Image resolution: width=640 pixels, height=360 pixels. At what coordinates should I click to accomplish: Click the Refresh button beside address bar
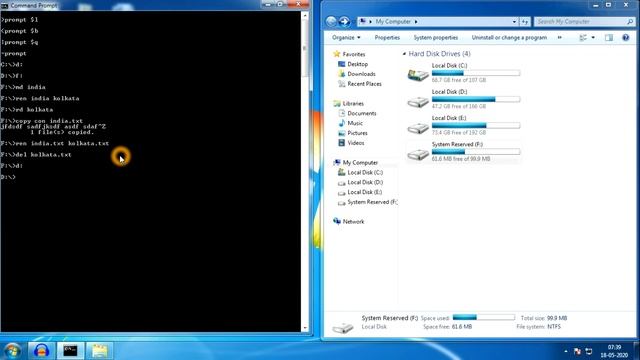click(x=524, y=22)
